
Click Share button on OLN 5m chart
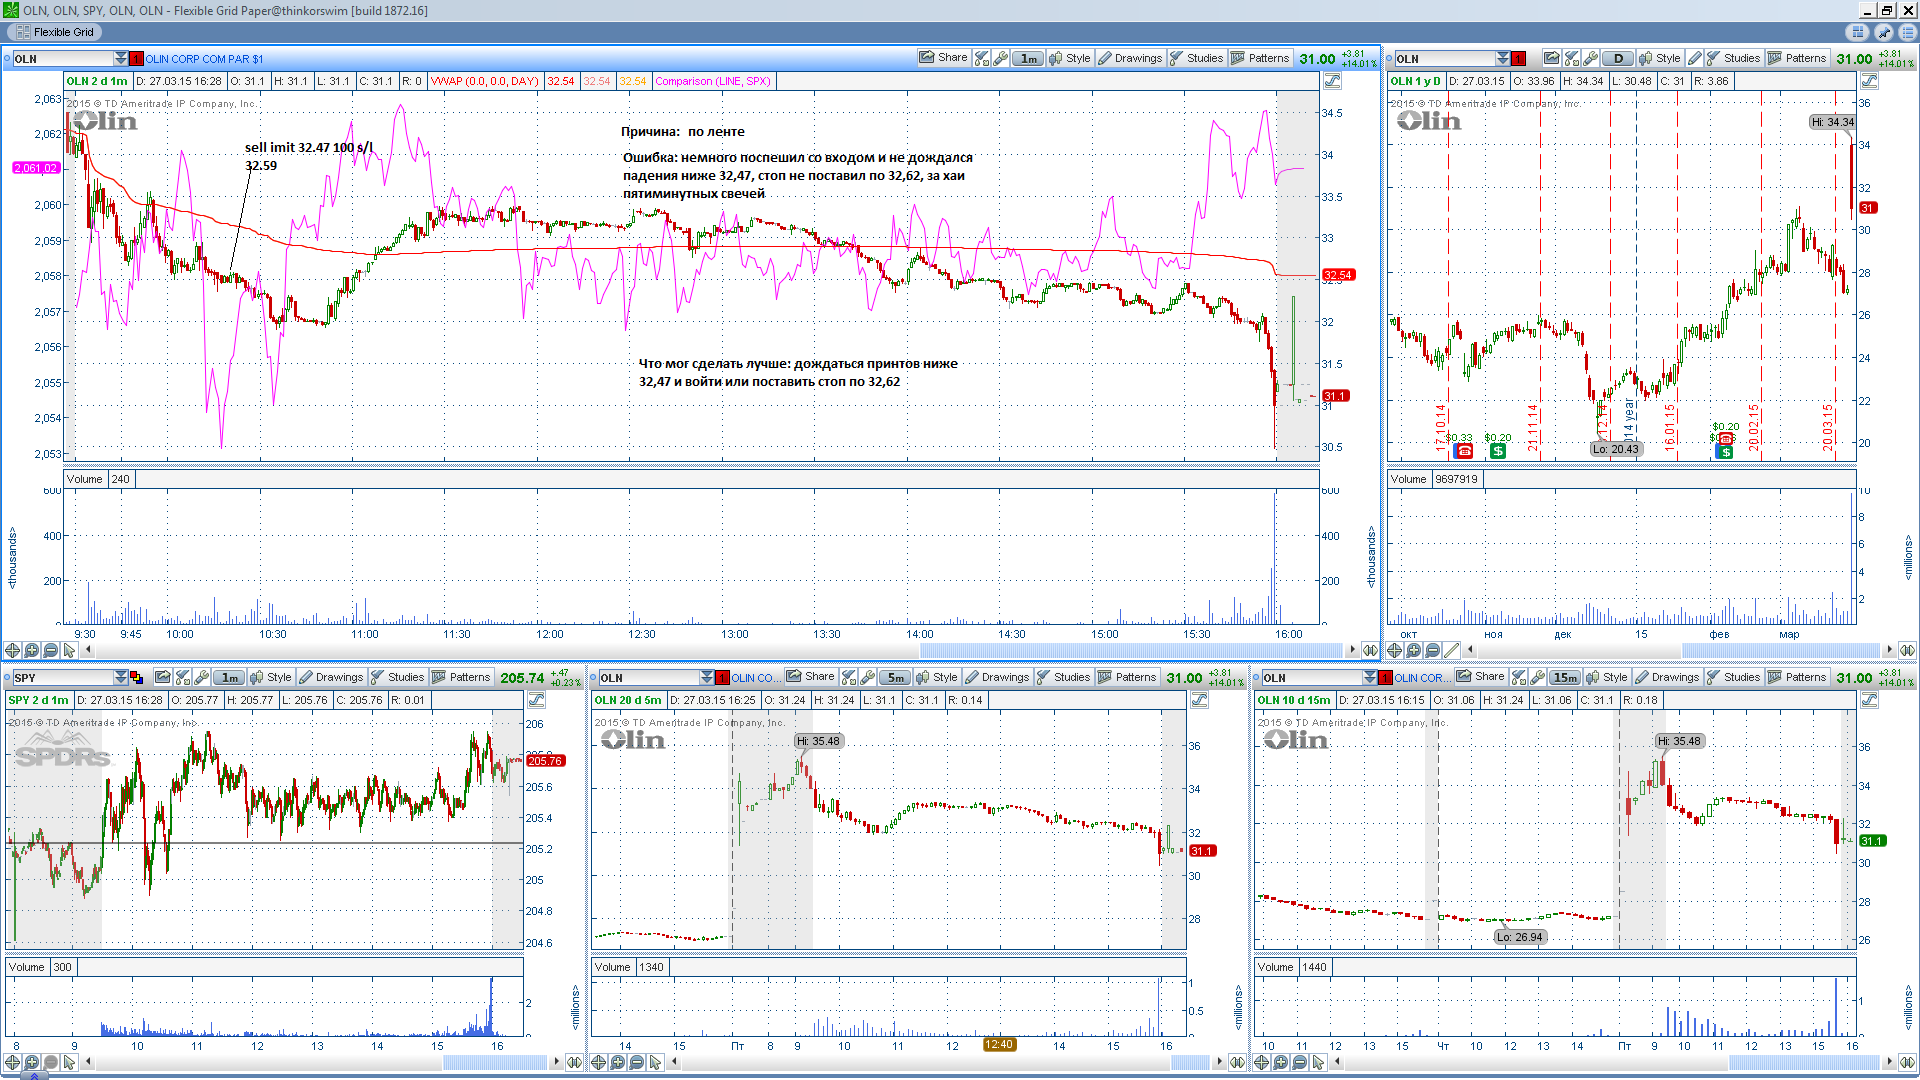point(810,677)
